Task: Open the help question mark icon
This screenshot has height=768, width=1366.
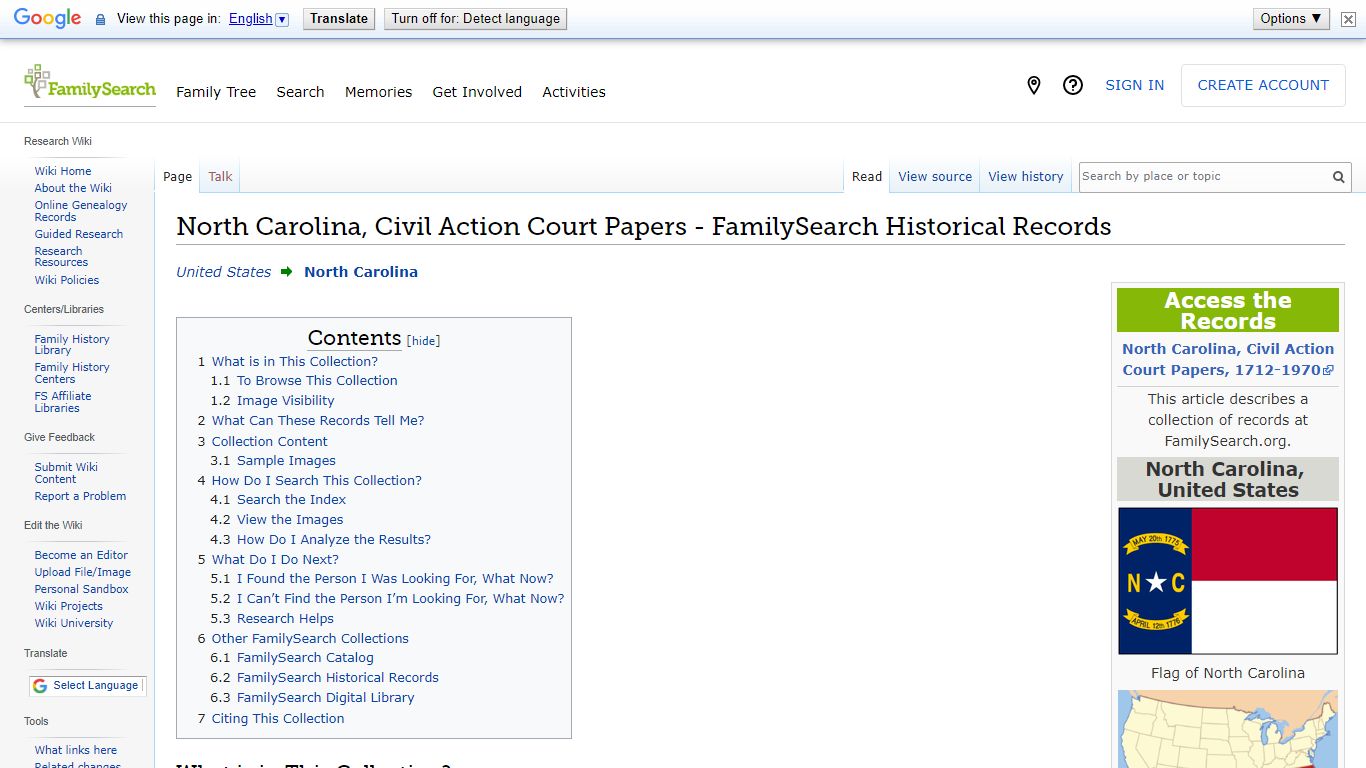Action: 1073,86
